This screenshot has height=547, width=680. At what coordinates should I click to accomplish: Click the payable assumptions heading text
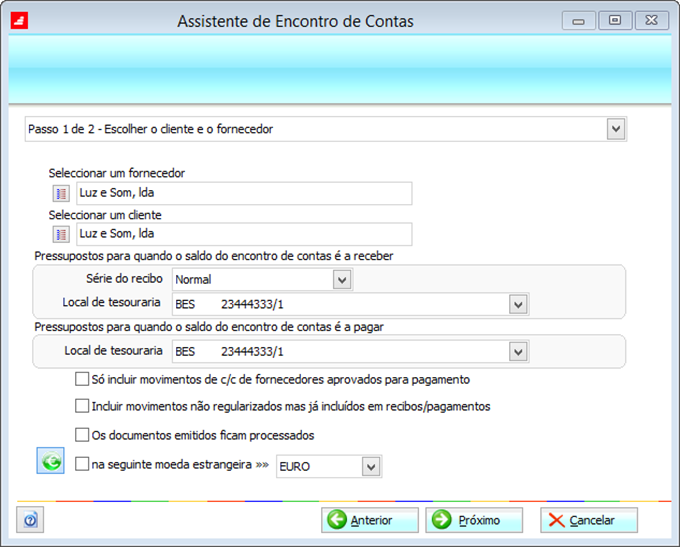click(209, 327)
